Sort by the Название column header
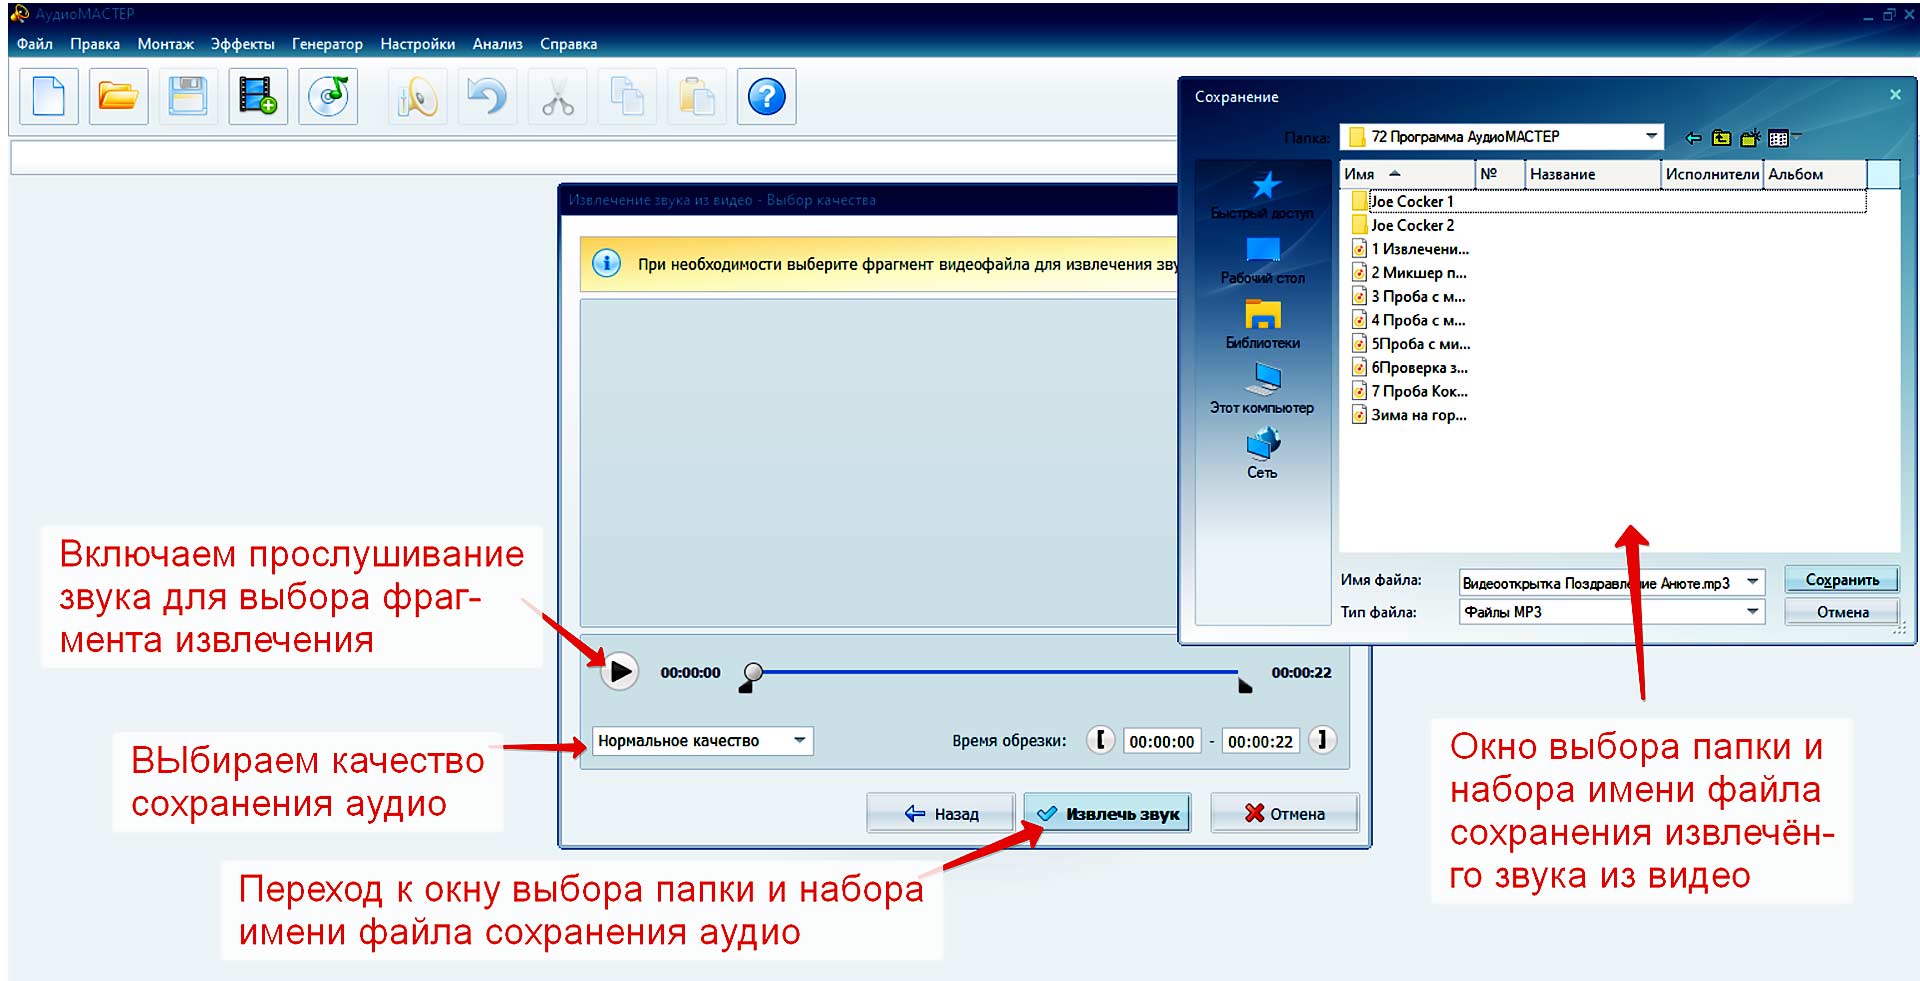Image resolution: width=1920 pixels, height=981 pixels. point(1593,174)
